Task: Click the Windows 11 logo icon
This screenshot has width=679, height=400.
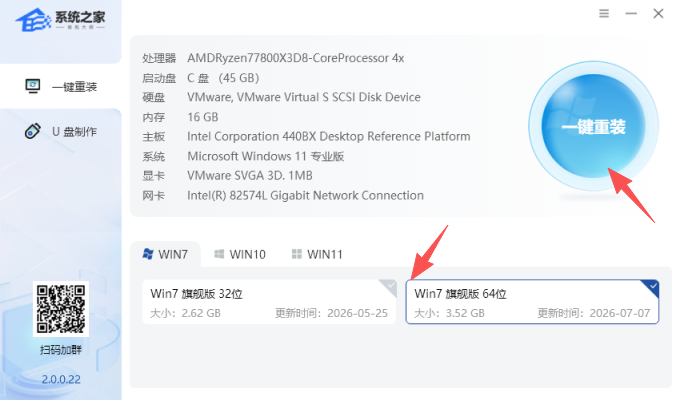Action: click(297, 254)
